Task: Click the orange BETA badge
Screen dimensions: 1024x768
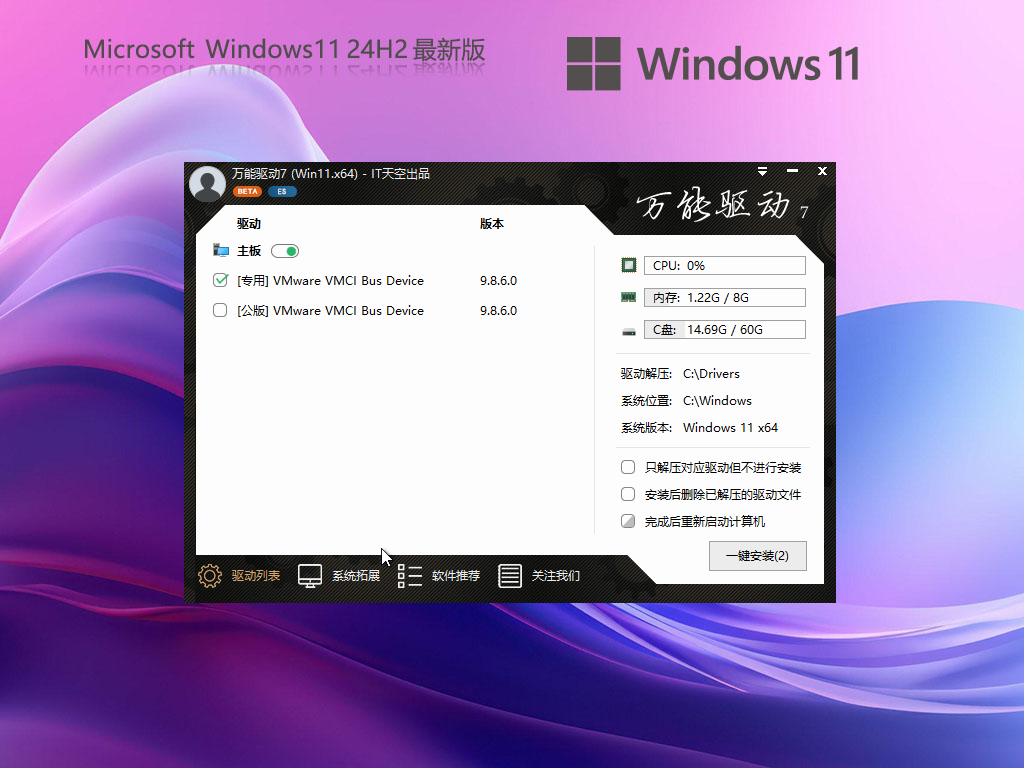Action: (247, 191)
